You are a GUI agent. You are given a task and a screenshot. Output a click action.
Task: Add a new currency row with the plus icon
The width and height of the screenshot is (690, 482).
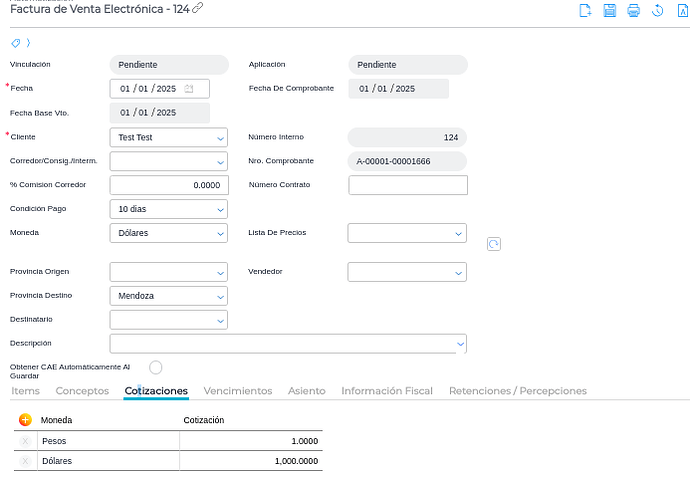pyautogui.click(x=25, y=420)
